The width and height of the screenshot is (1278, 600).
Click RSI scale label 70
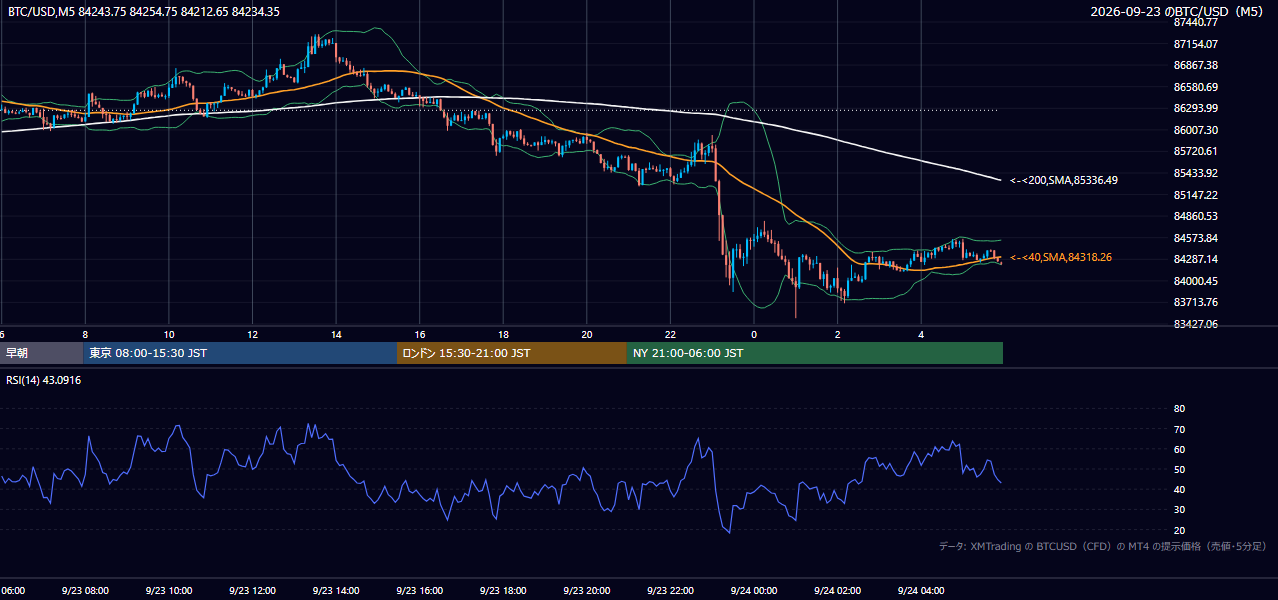(x=1179, y=429)
